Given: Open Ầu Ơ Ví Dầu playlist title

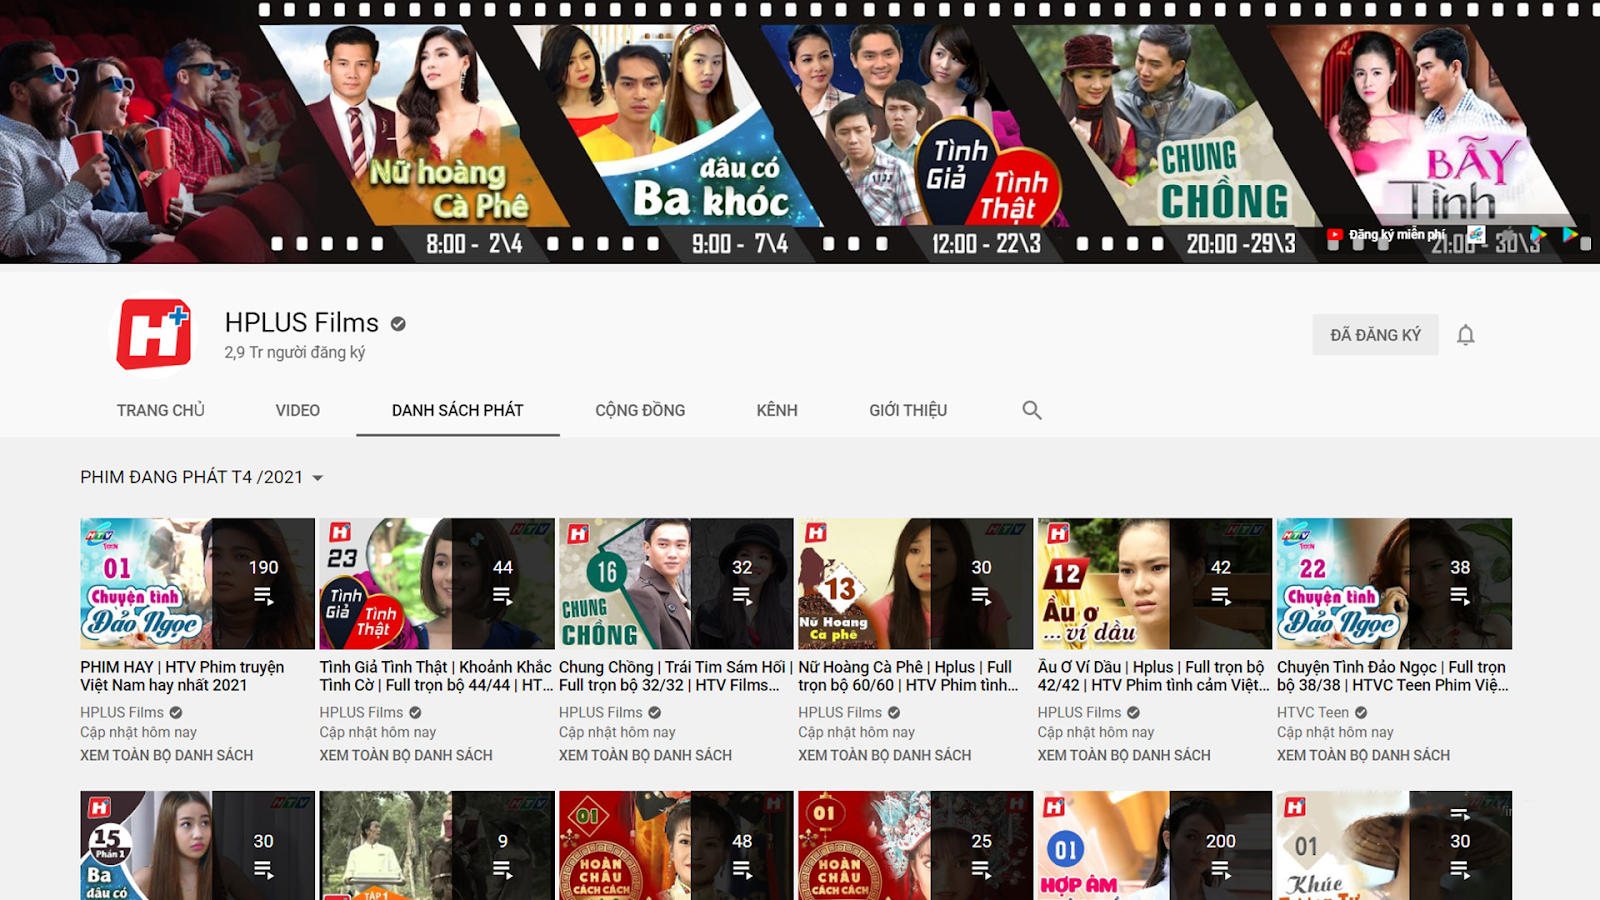Looking at the screenshot, I should (1153, 676).
